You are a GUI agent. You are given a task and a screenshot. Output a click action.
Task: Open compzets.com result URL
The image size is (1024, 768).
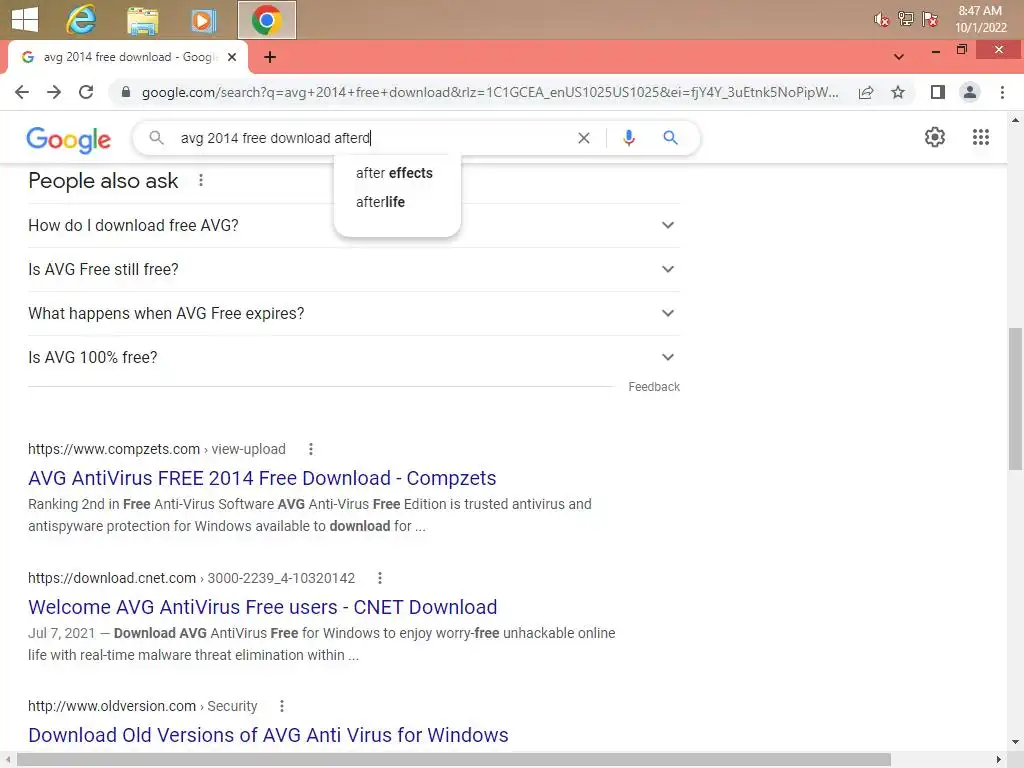(x=157, y=449)
